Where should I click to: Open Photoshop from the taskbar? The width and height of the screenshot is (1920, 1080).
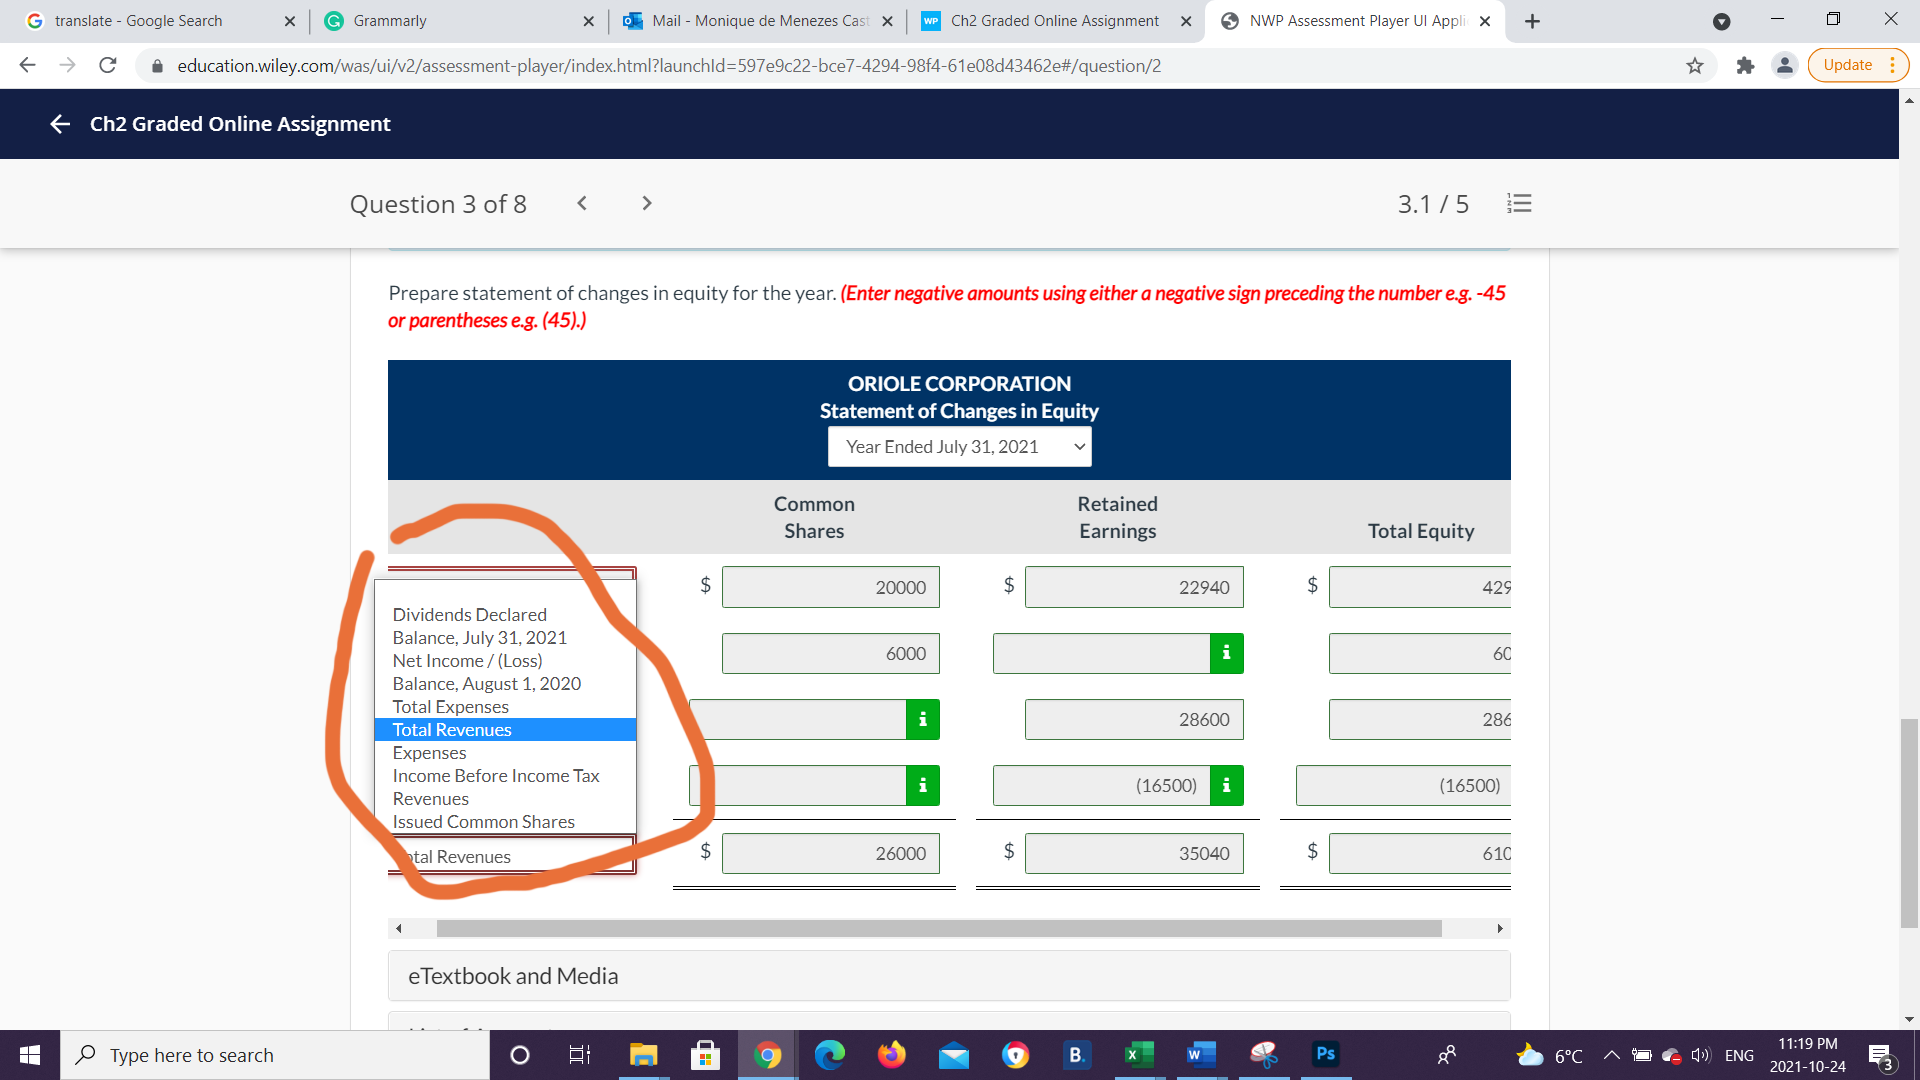(1326, 1054)
